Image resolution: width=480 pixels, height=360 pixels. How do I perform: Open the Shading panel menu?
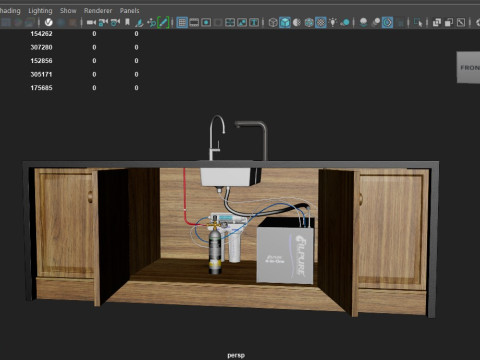(x=10, y=11)
